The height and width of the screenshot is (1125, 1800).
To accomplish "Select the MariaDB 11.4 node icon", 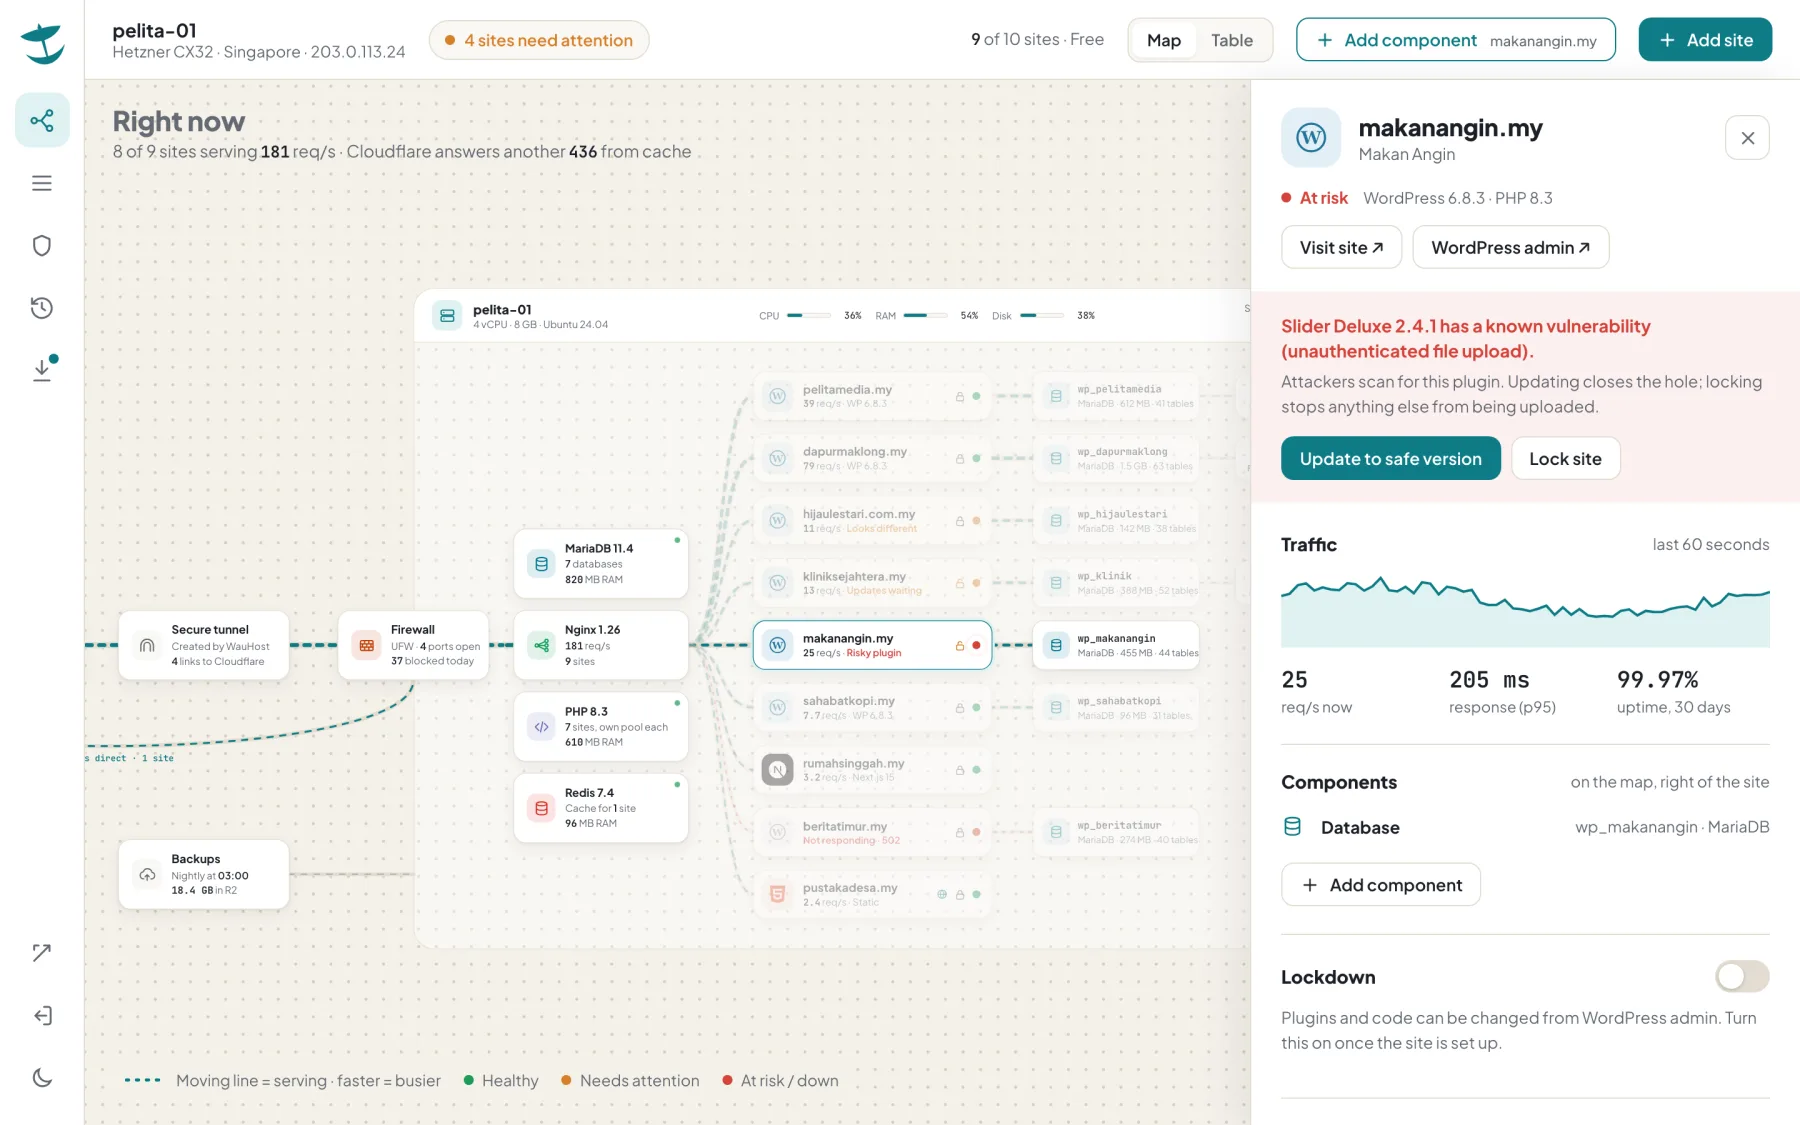I will [x=541, y=564].
